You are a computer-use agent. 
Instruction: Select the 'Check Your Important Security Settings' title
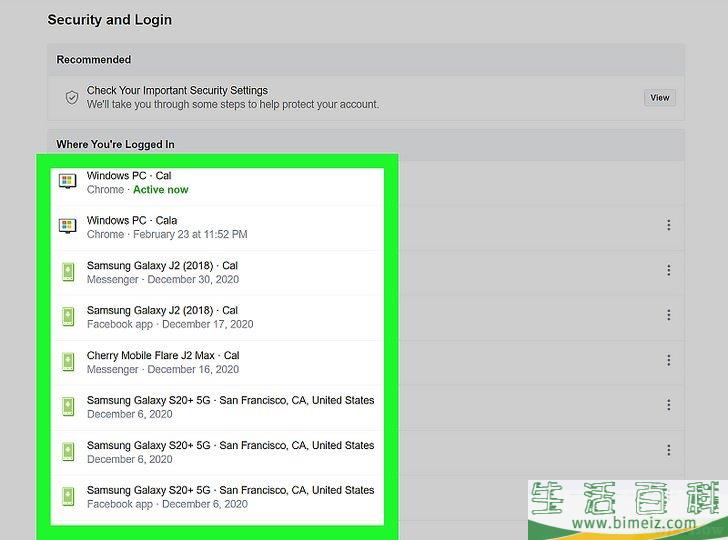[177, 90]
